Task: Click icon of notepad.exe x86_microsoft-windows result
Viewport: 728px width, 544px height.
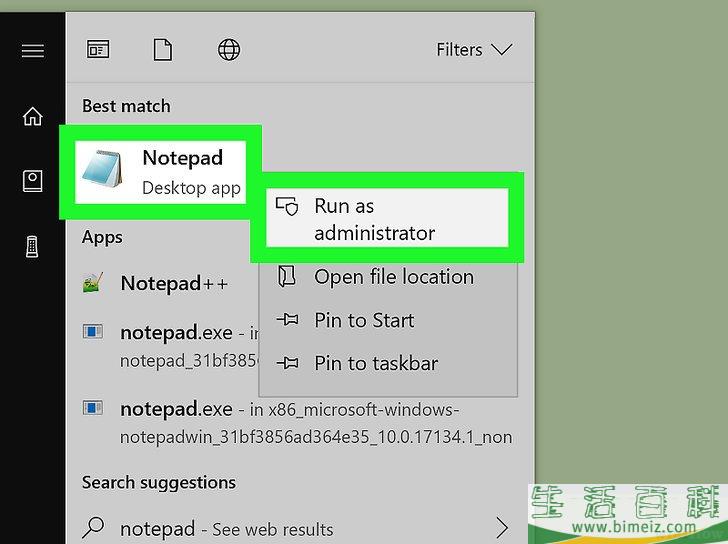Action: click(x=93, y=408)
